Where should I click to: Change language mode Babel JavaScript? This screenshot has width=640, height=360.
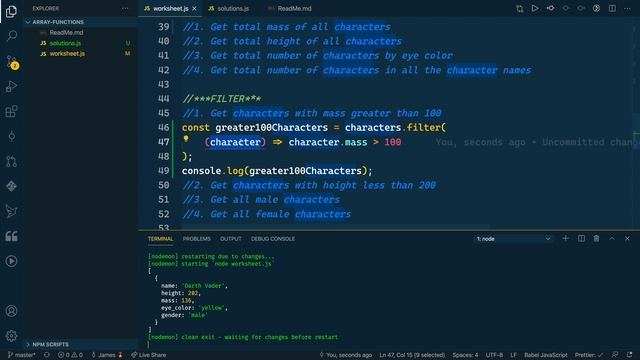(x=546, y=355)
